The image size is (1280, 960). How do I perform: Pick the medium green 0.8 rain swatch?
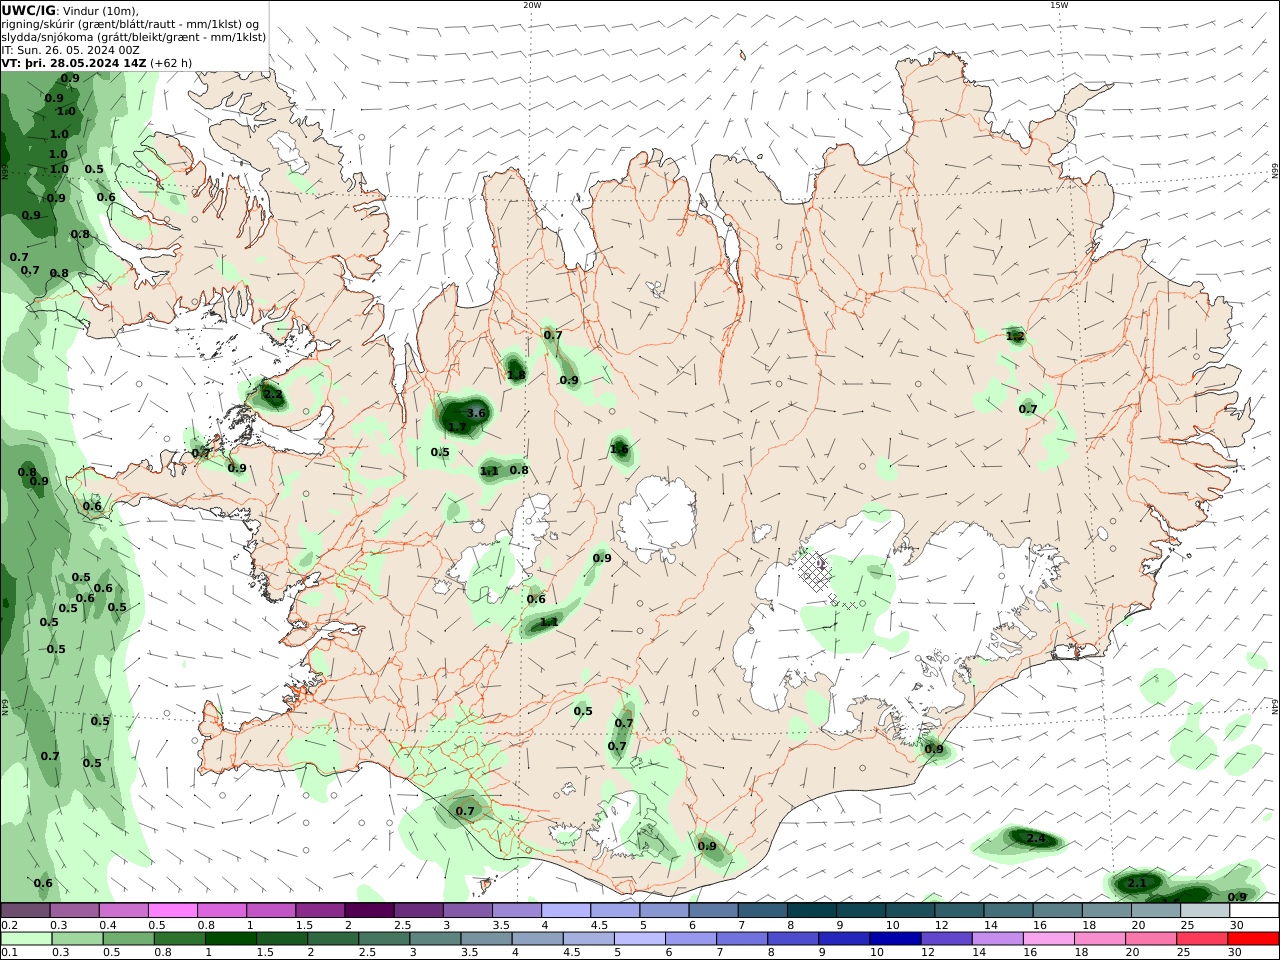(x=181, y=939)
